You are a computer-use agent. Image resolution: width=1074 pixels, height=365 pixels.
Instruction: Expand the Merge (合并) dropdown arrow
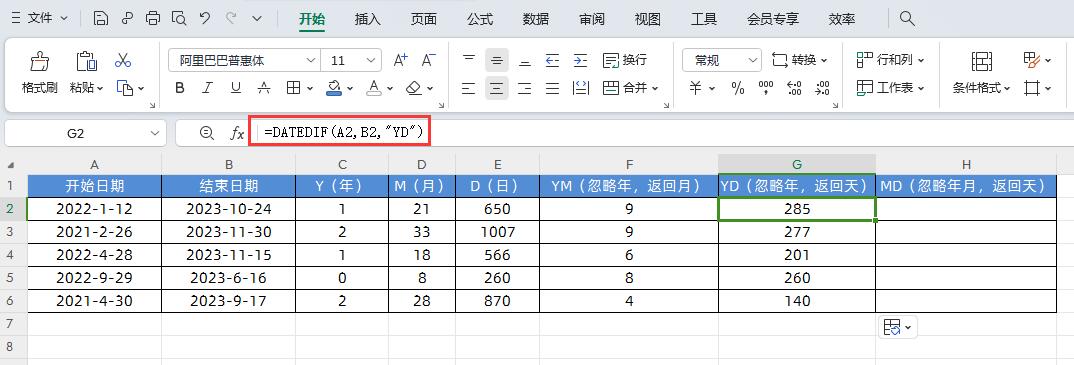[x=655, y=88]
